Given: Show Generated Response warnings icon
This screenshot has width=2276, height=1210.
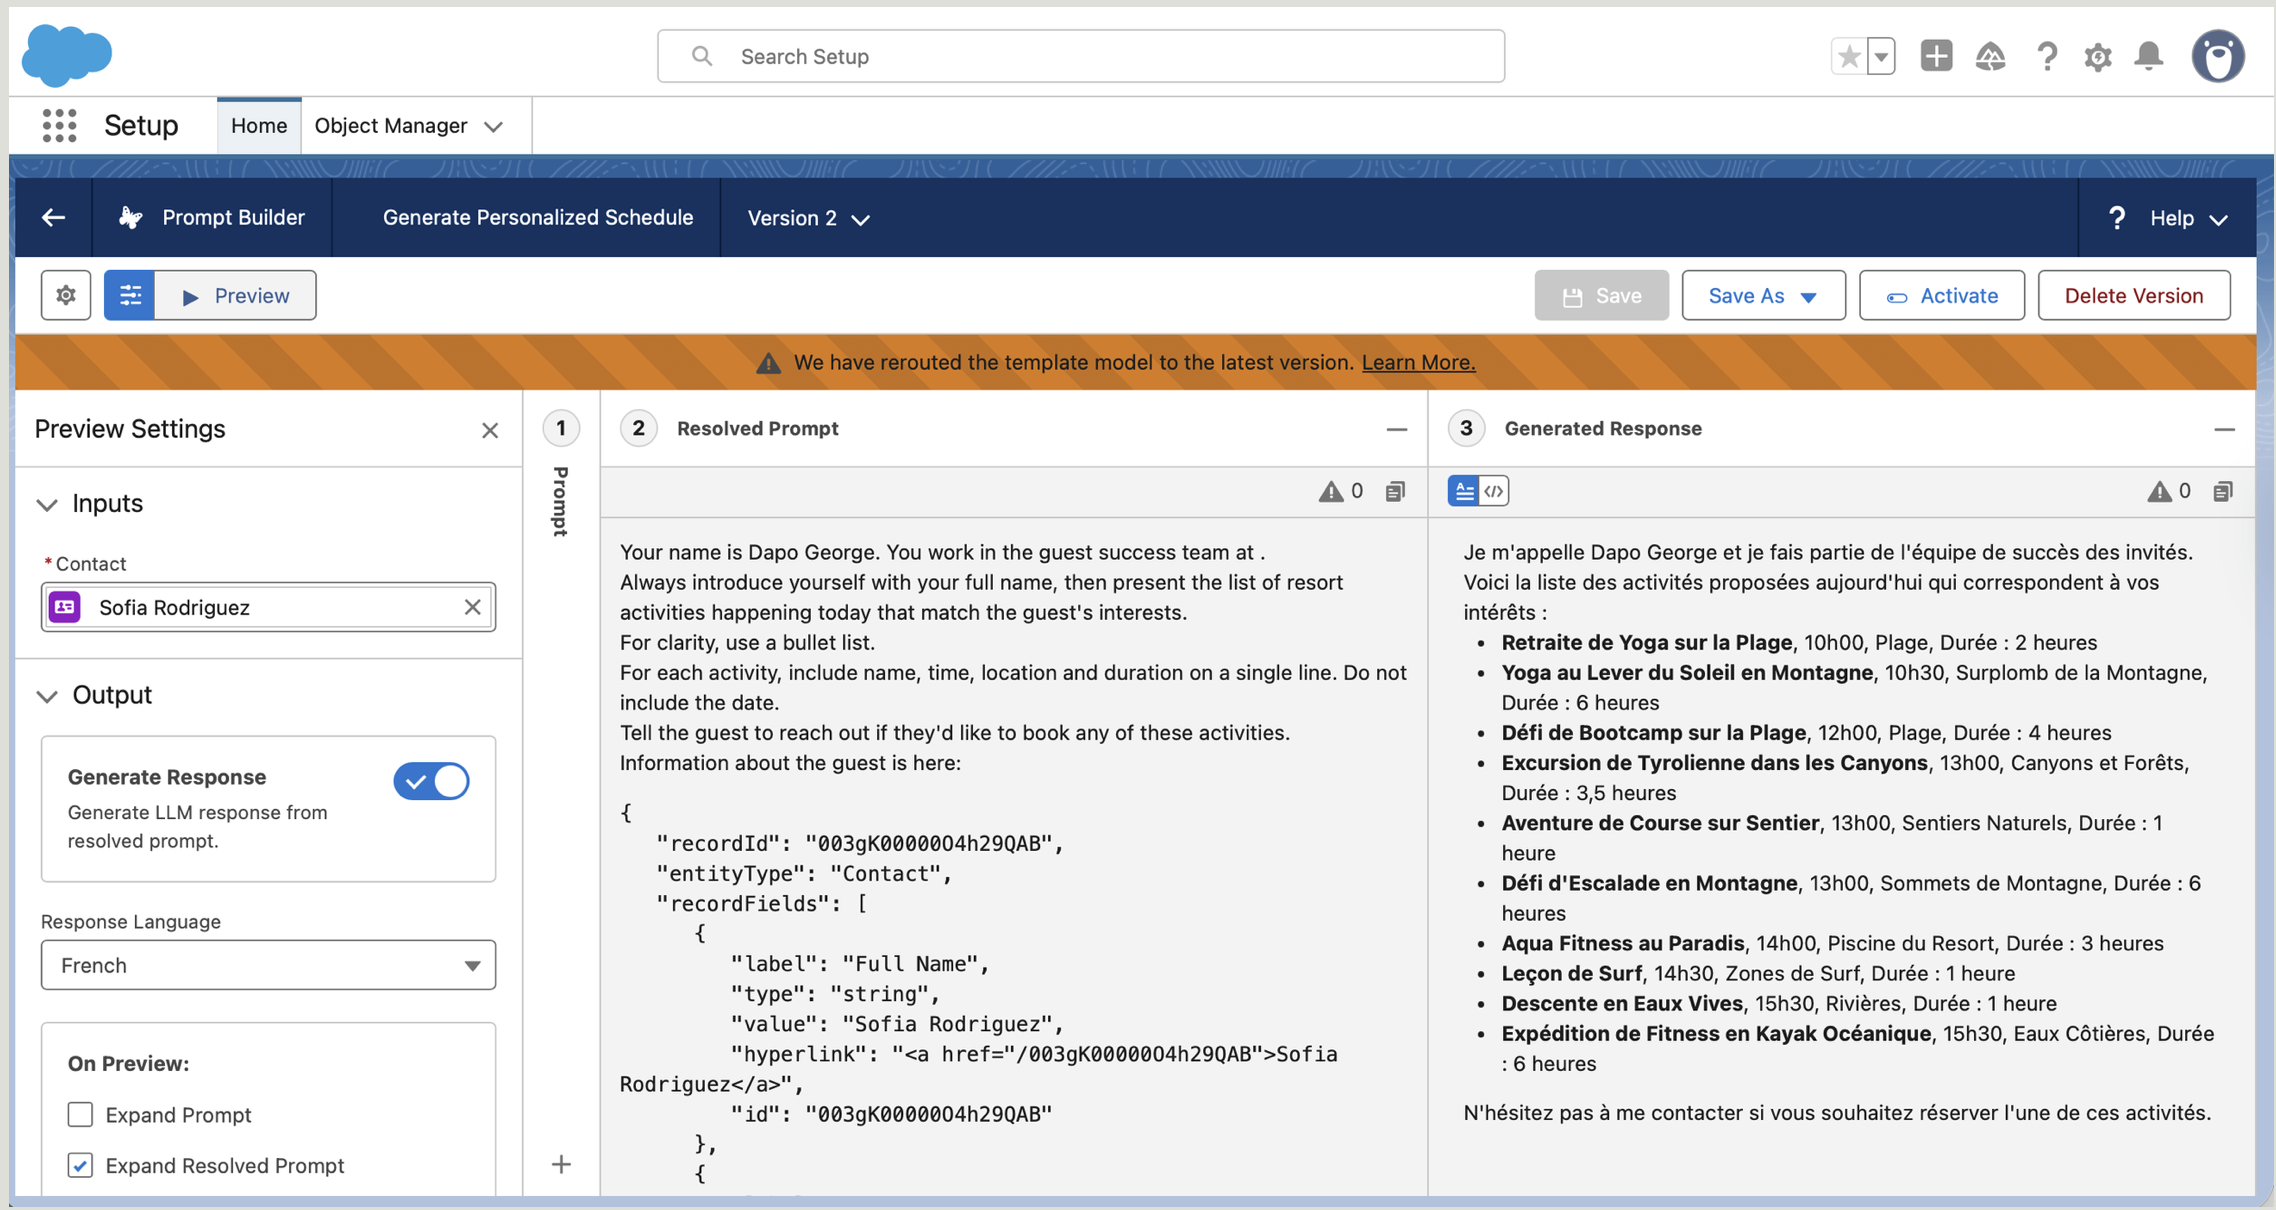Looking at the screenshot, I should 2159,491.
